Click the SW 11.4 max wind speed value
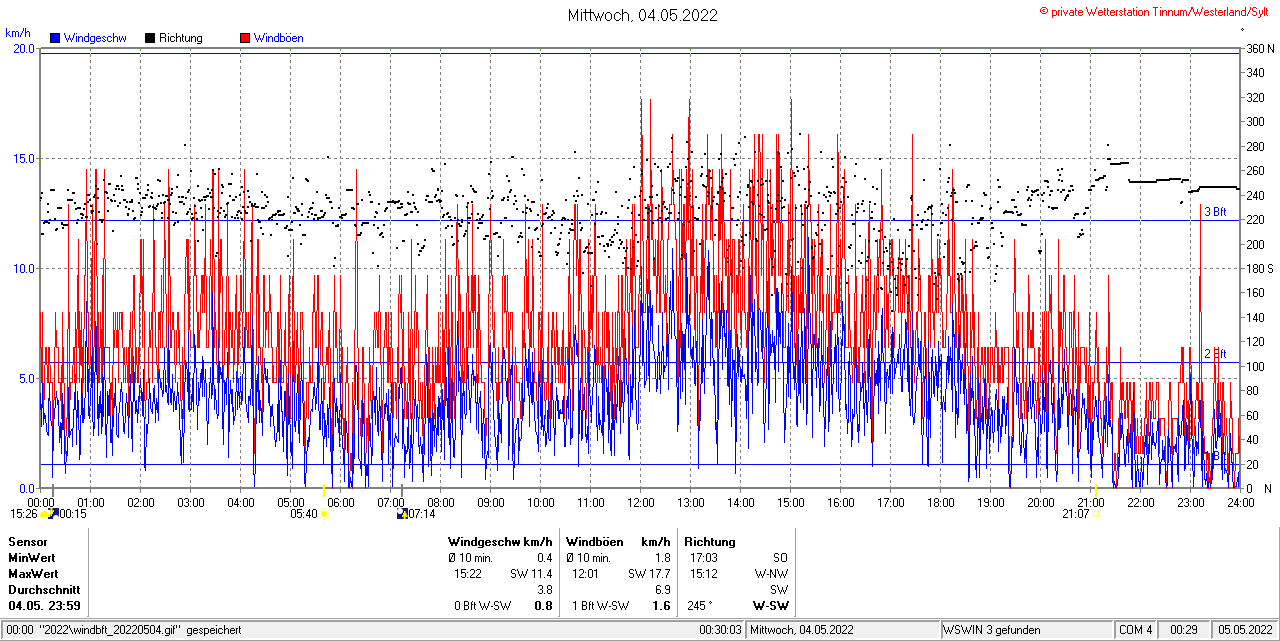The width and height of the screenshot is (1280, 641). [531, 574]
